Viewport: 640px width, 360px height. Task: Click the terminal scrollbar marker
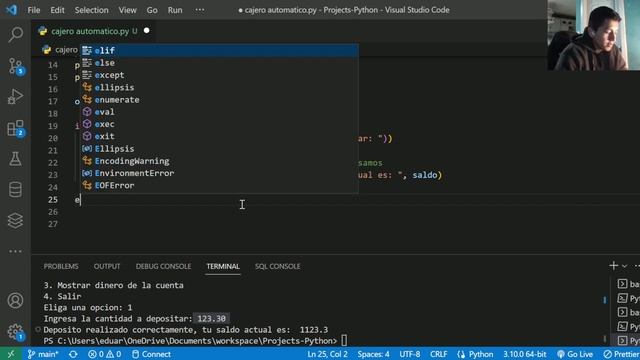point(604,300)
